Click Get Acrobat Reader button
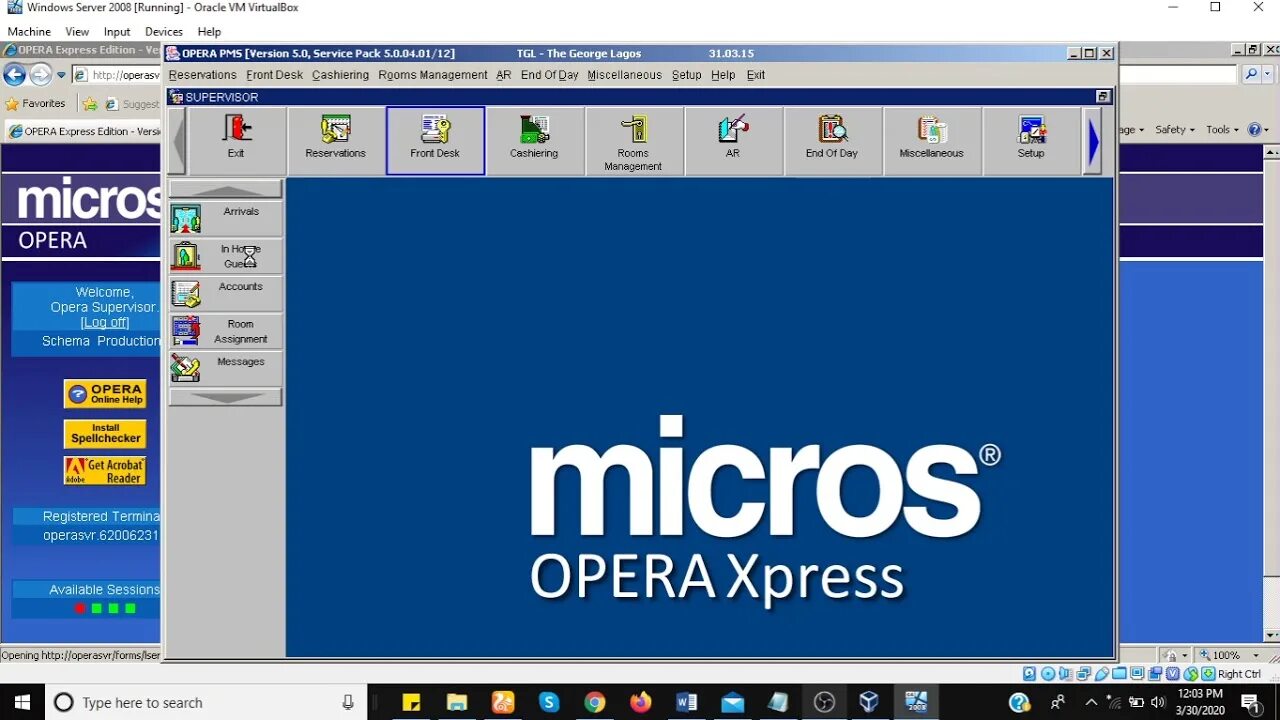1280x720 pixels. (105, 471)
